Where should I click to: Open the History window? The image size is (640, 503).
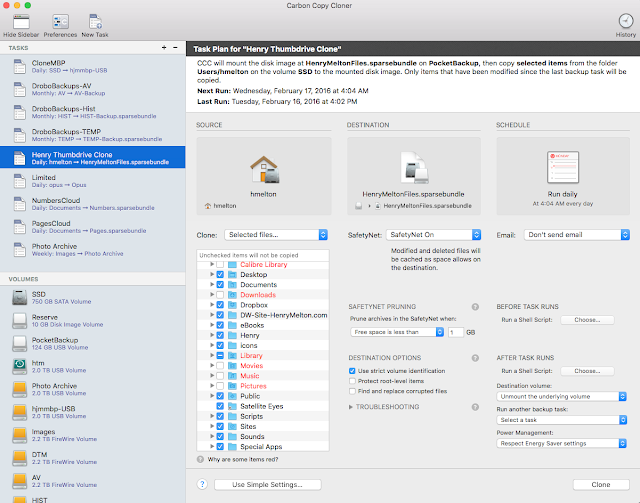(x=626, y=21)
